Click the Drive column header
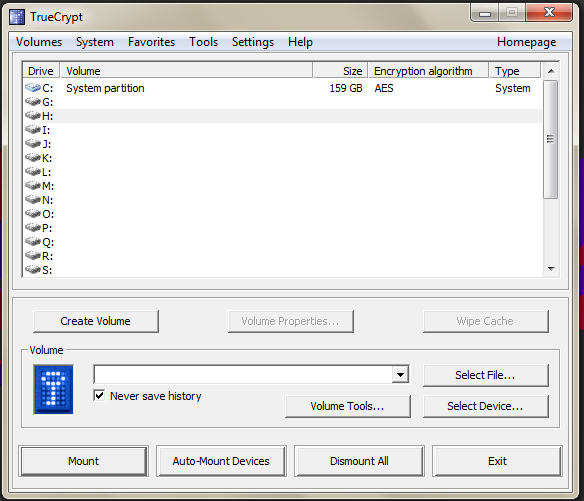The image size is (584, 501). click(x=41, y=71)
